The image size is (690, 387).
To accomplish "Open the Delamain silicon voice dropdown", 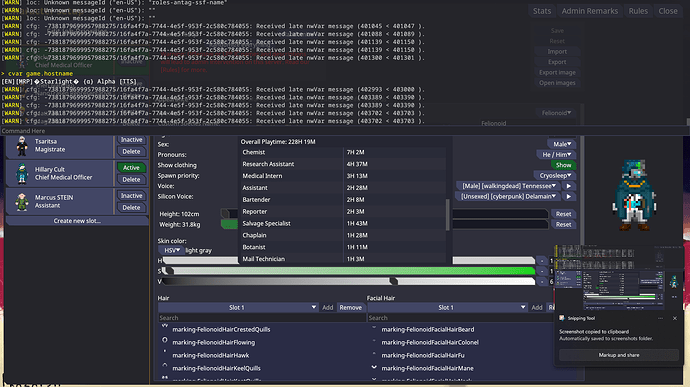I will tap(508, 196).
